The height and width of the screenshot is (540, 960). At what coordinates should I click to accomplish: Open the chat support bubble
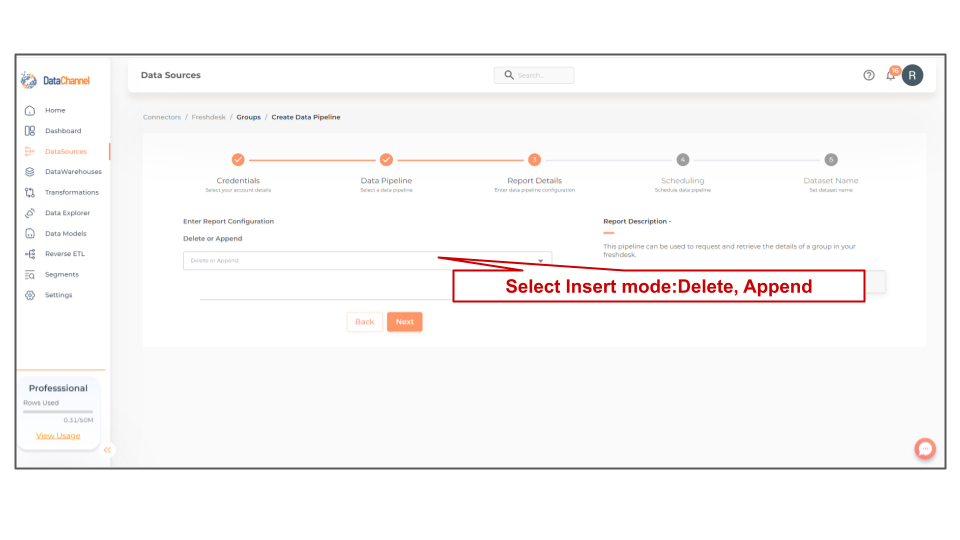[x=925, y=449]
